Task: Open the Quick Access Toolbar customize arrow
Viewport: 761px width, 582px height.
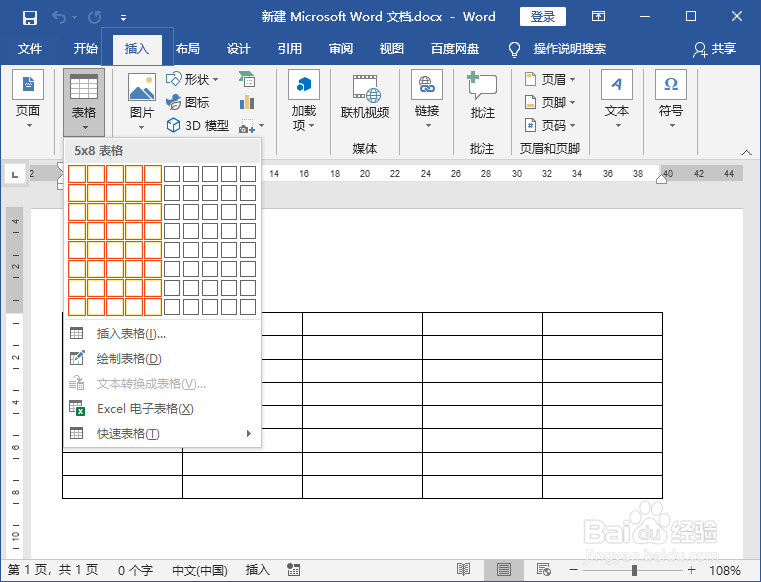Action: (123, 18)
